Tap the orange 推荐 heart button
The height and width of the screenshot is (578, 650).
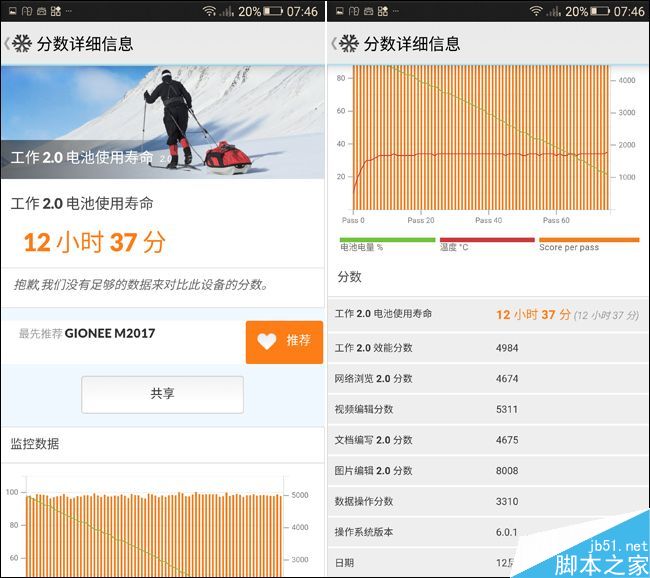pyautogui.click(x=284, y=342)
